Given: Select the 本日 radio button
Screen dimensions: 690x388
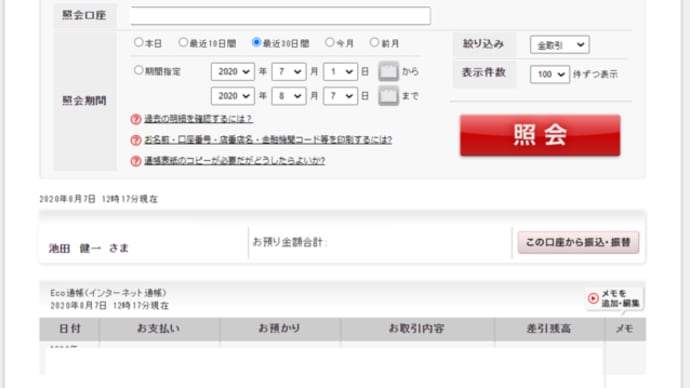Looking at the screenshot, I should [x=138, y=42].
